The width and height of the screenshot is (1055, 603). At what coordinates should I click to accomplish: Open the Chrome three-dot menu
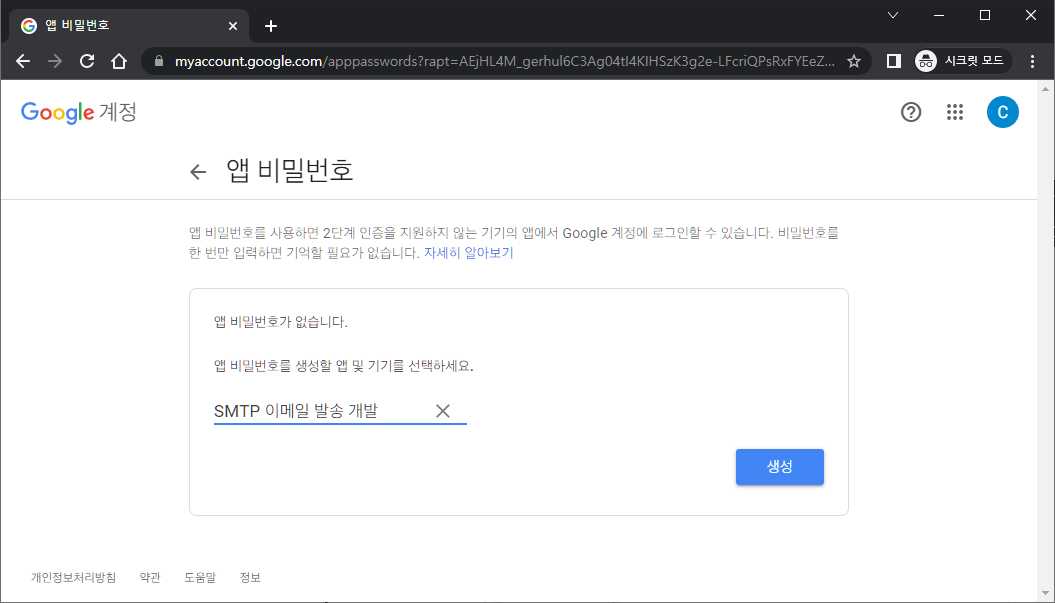tap(1033, 61)
